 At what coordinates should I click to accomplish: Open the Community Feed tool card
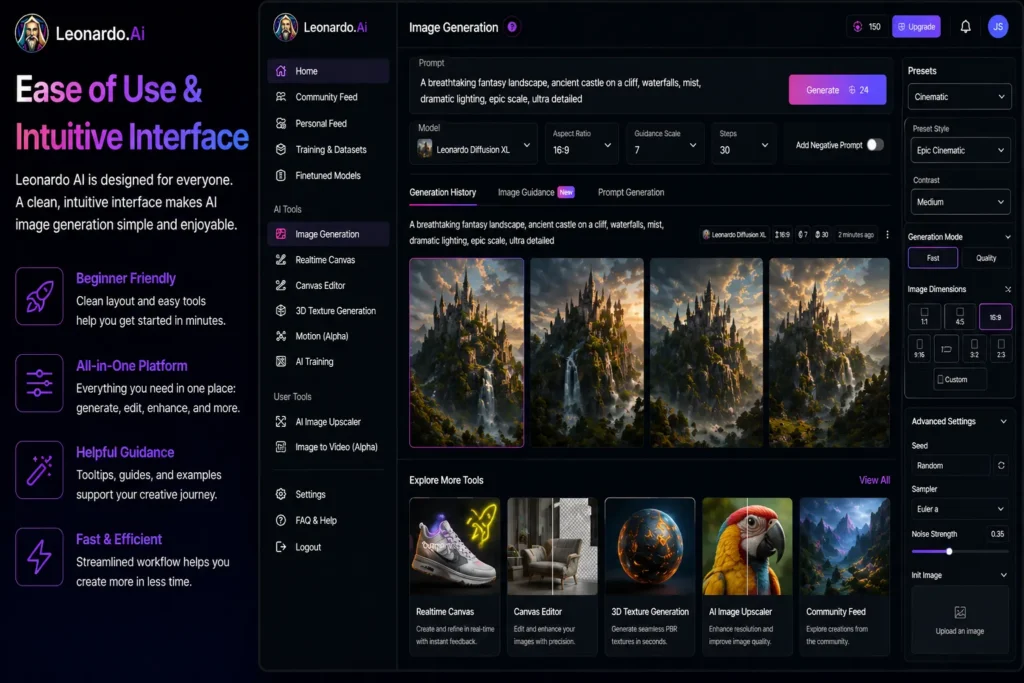pyautogui.click(x=844, y=576)
